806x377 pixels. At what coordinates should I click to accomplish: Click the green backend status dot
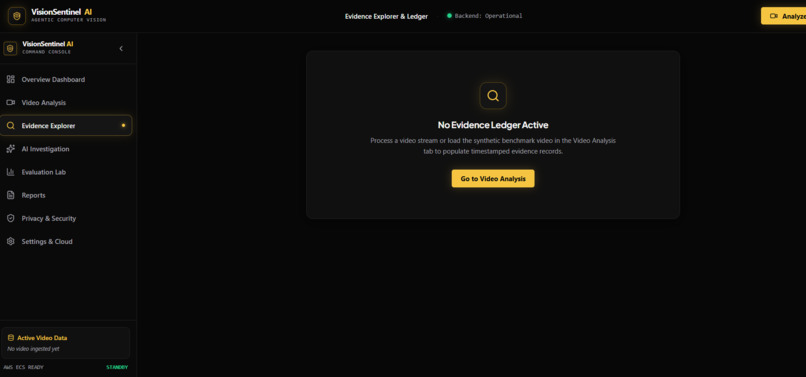point(449,16)
